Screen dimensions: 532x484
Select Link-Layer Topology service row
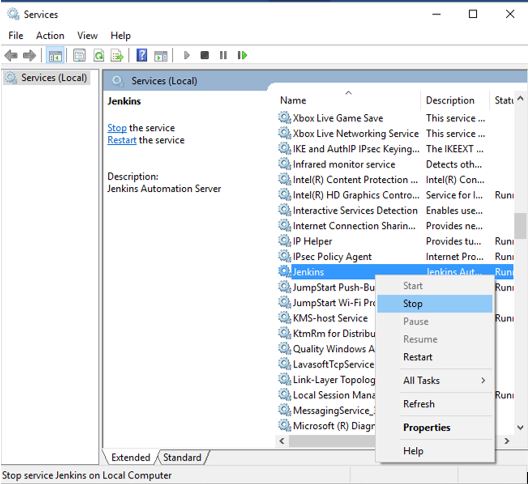click(327, 380)
